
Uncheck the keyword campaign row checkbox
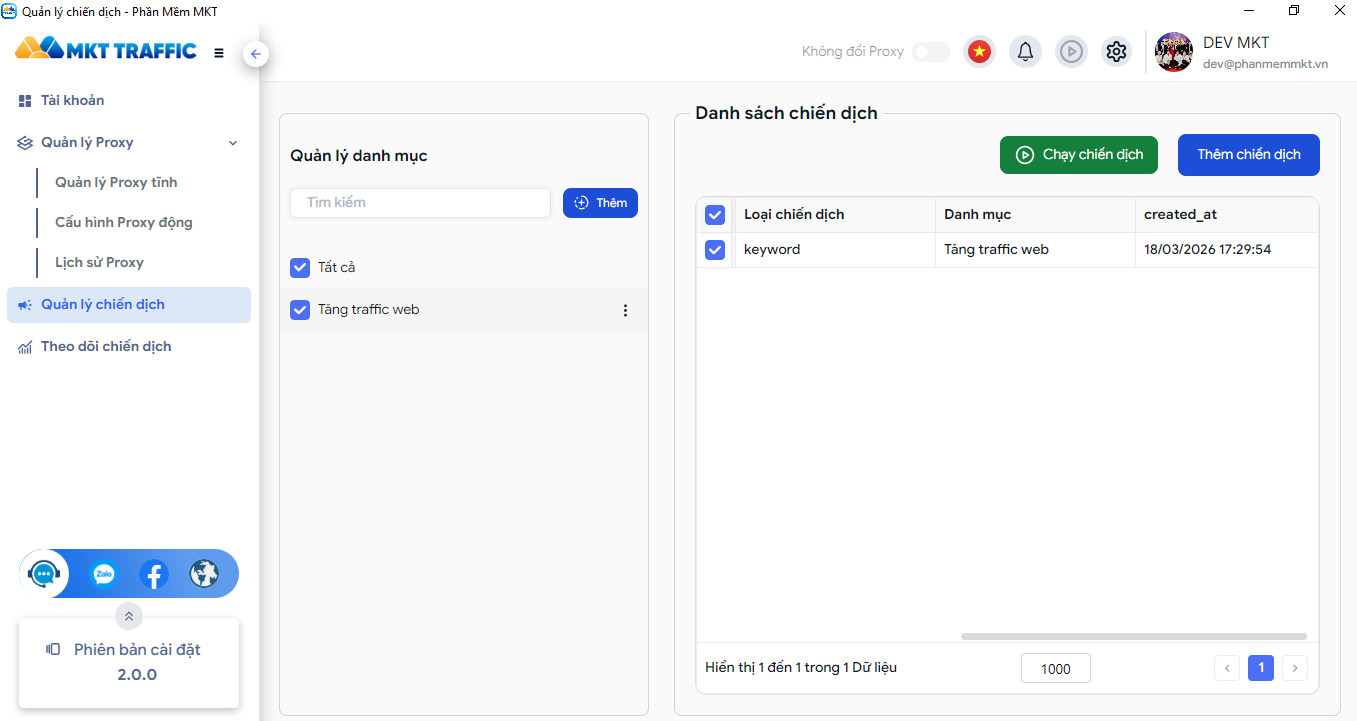click(715, 250)
